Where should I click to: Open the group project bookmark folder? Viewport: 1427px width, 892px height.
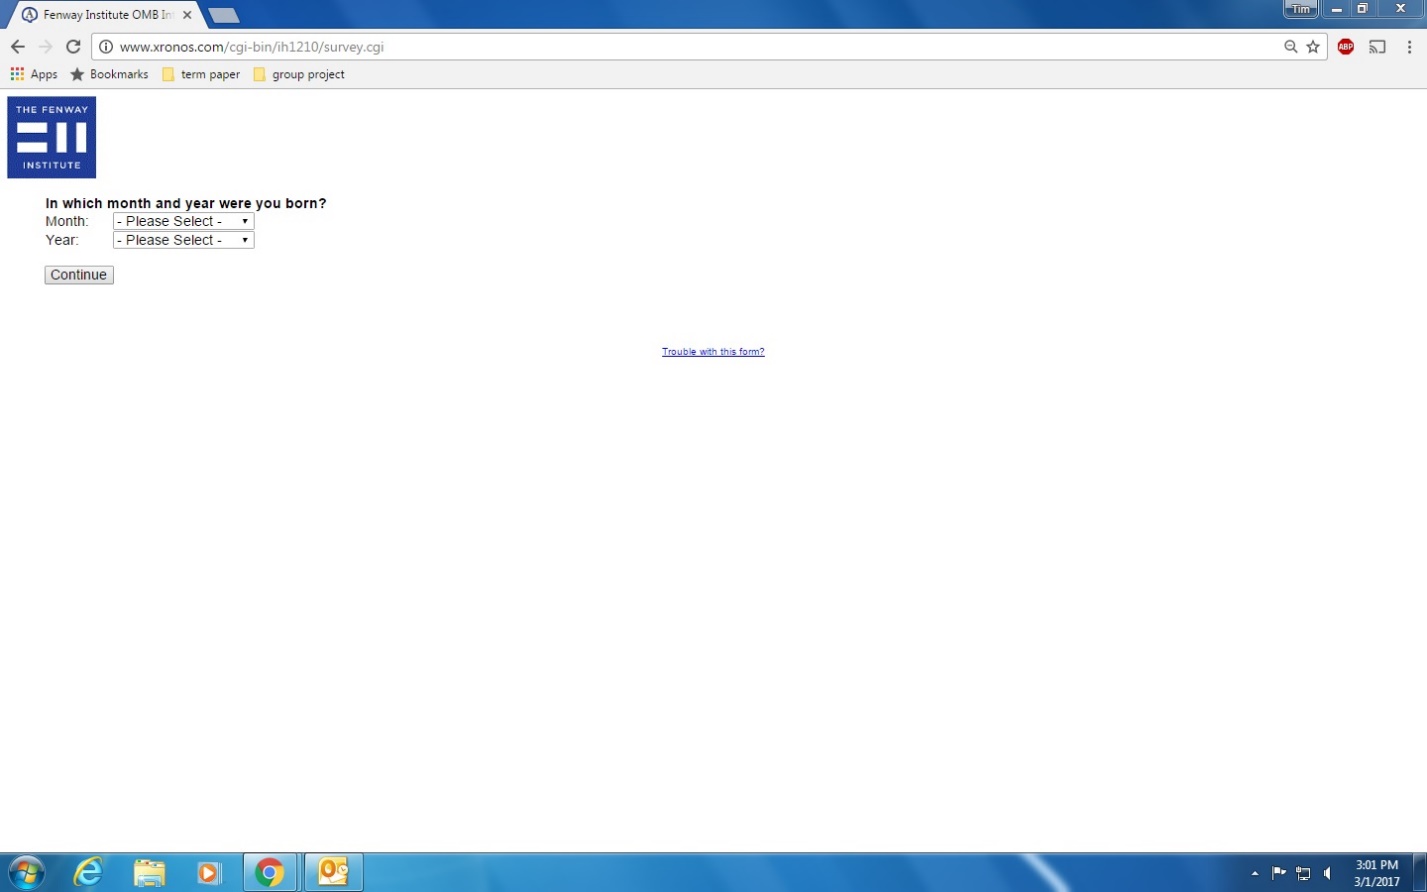(299, 74)
